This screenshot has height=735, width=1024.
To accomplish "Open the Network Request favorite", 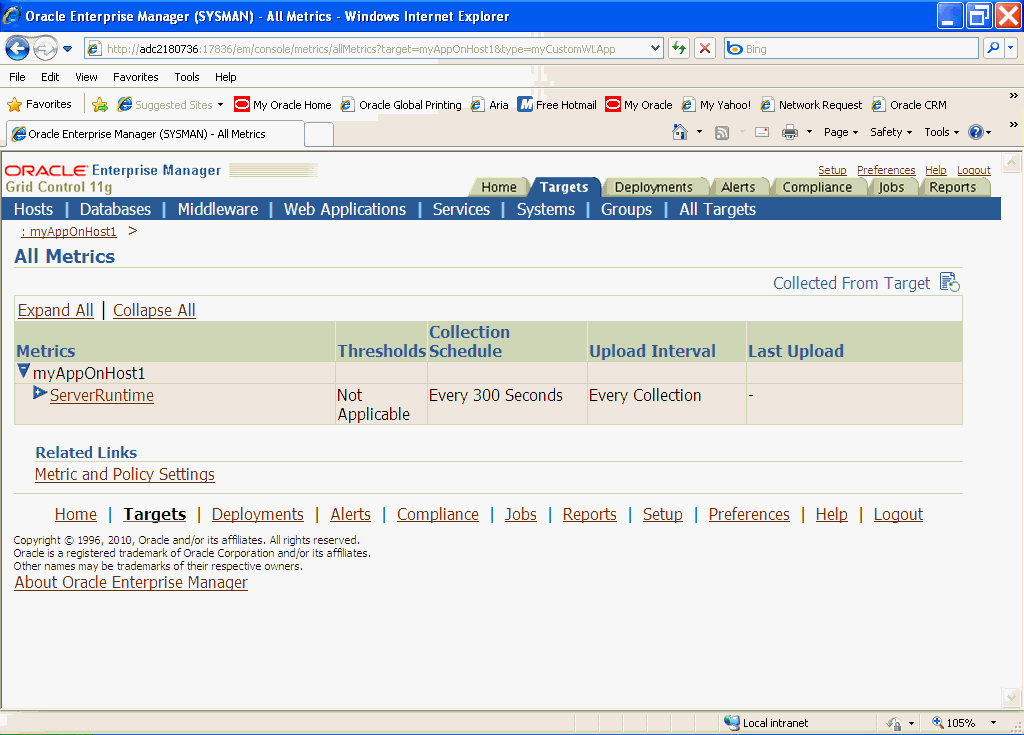I will [x=811, y=105].
